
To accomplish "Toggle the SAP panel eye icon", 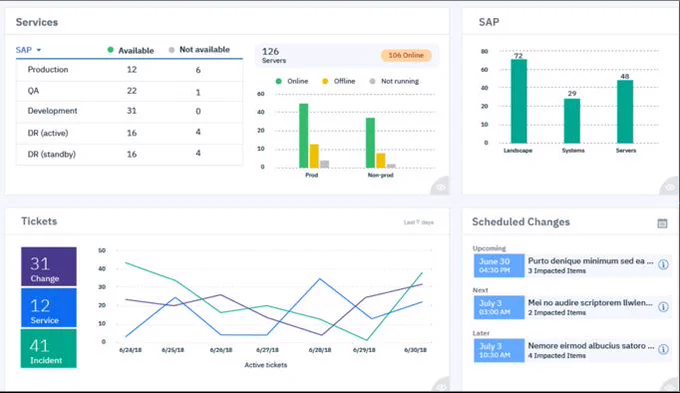I will click(x=669, y=187).
